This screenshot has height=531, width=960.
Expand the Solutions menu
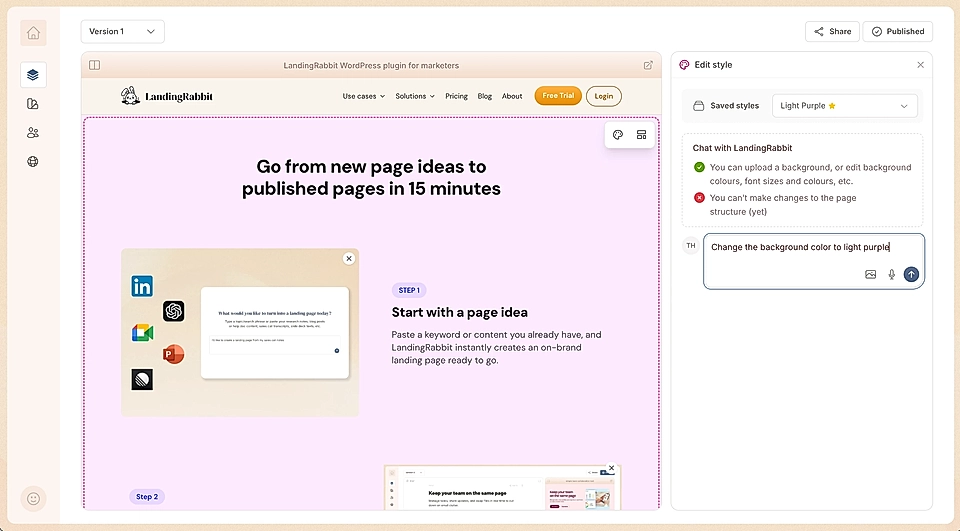click(415, 96)
